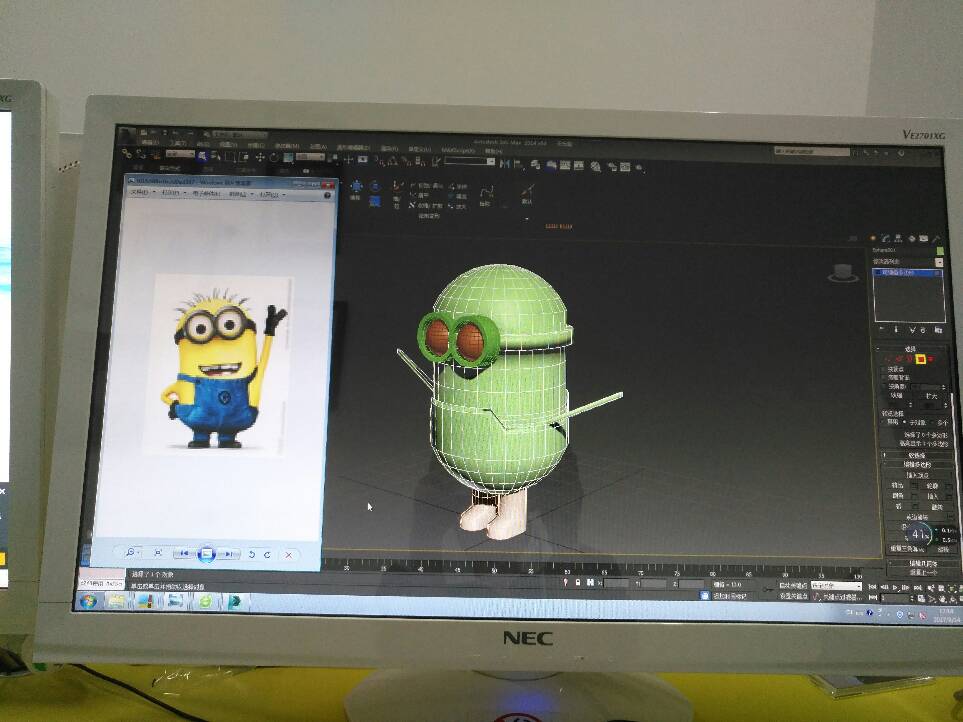The height and width of the screenshot is (722, 963).
Task: Switch to Border sub-object level
Action: tap(910, 360)
